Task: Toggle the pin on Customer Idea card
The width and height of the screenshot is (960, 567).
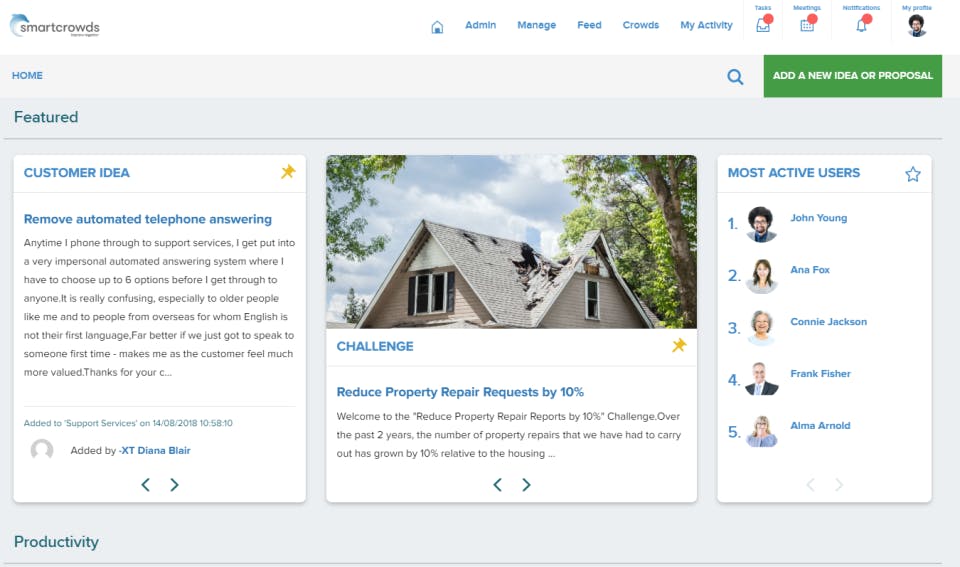Action: [288, 171]
